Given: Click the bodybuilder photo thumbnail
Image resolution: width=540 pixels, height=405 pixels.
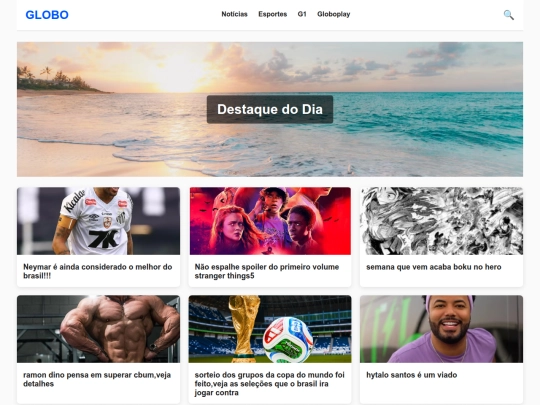Looking at the screenshot, I should pyautogui.click(x=98, y=329).
